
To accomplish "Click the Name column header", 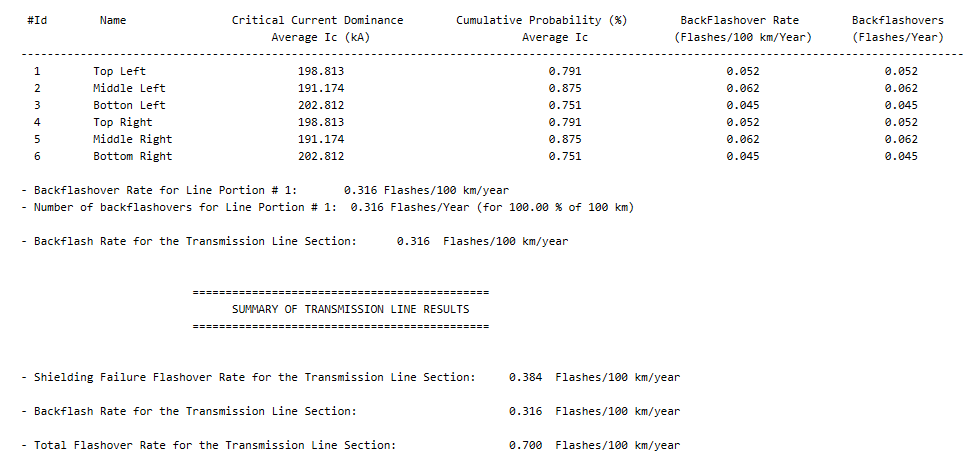I will point(113,21).
